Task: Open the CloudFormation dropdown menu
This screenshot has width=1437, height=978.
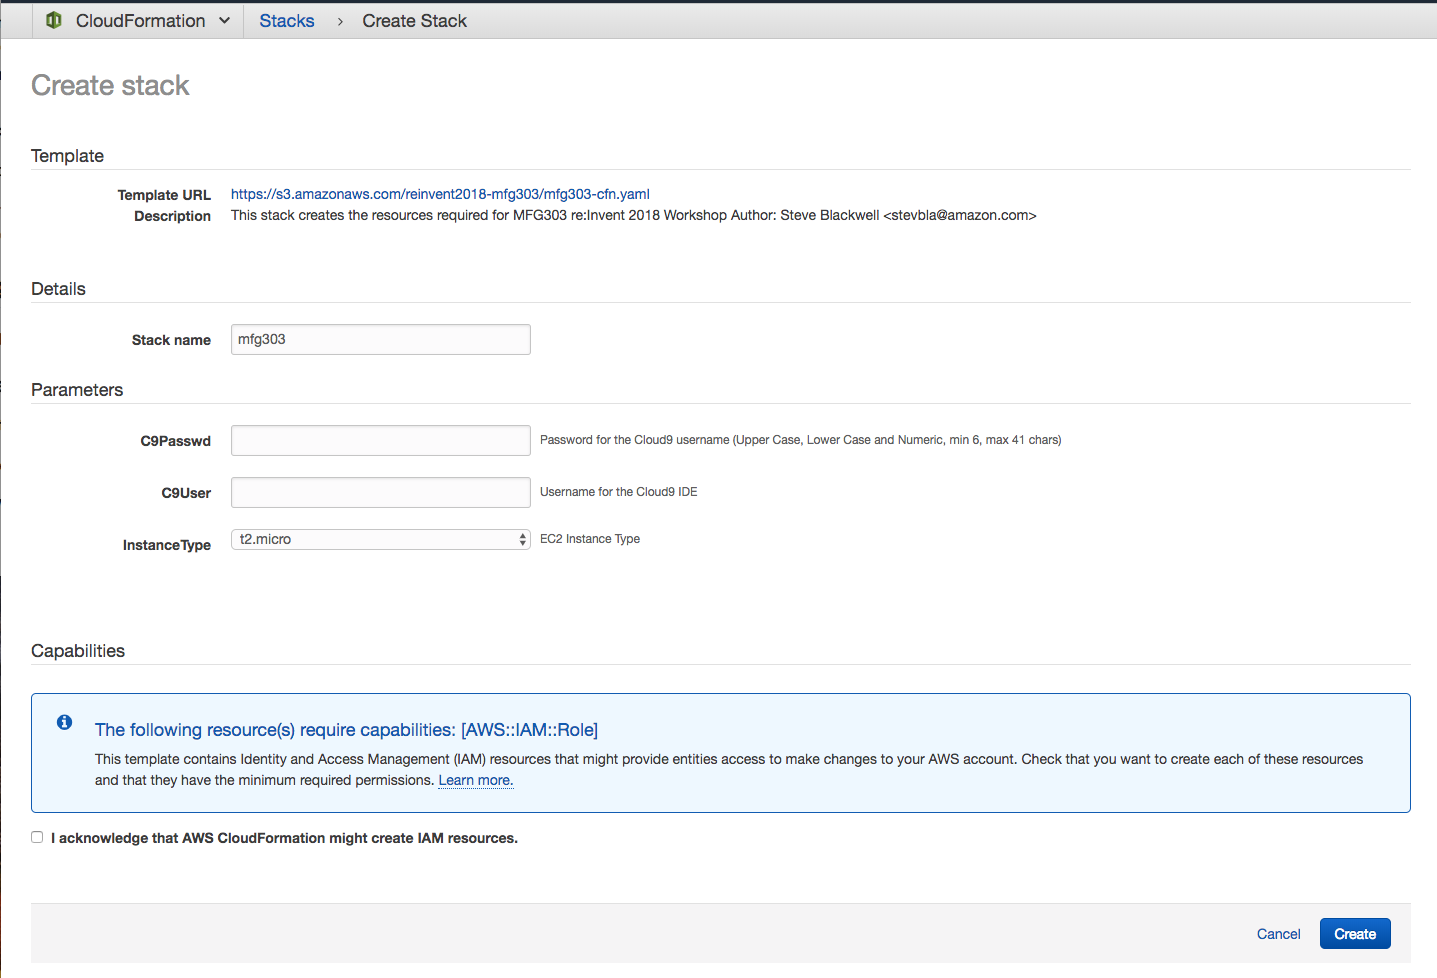Action: click(x=139, y=21)
